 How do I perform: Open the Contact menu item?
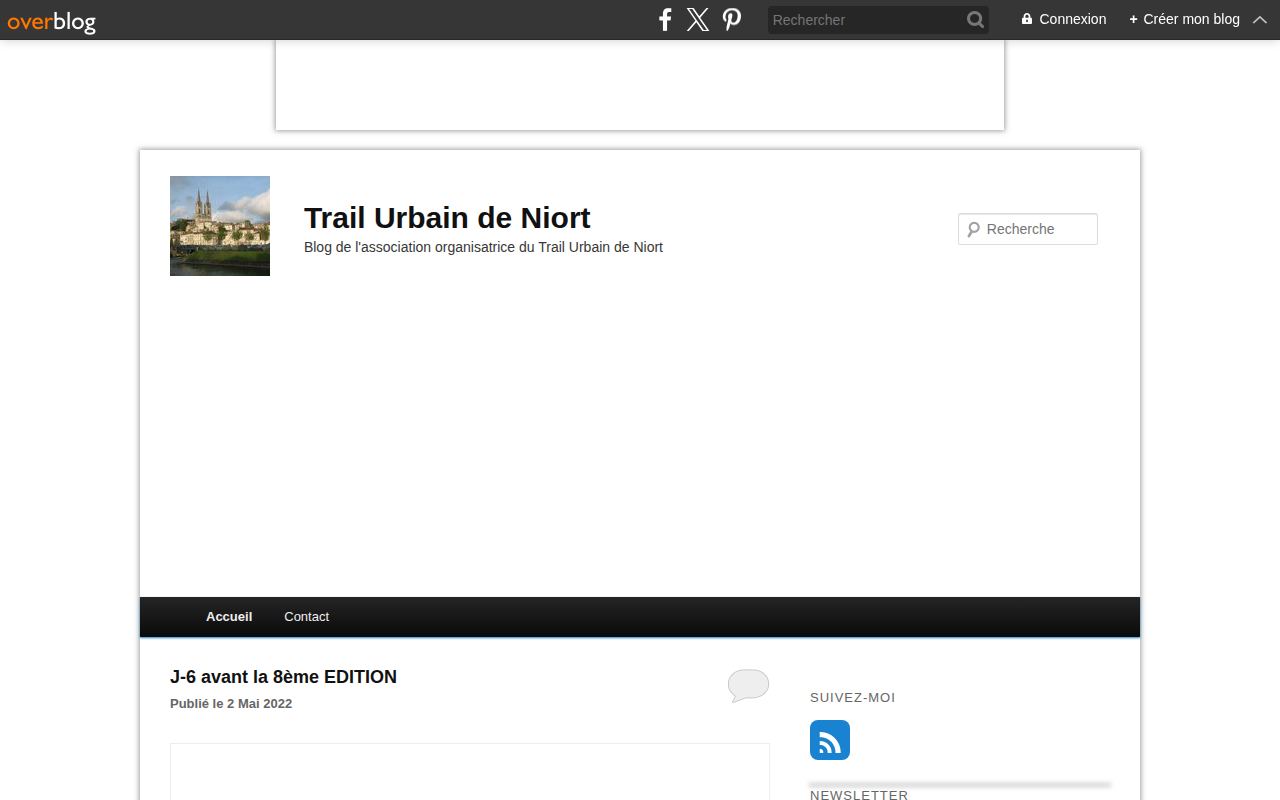(x=306, y=617)
